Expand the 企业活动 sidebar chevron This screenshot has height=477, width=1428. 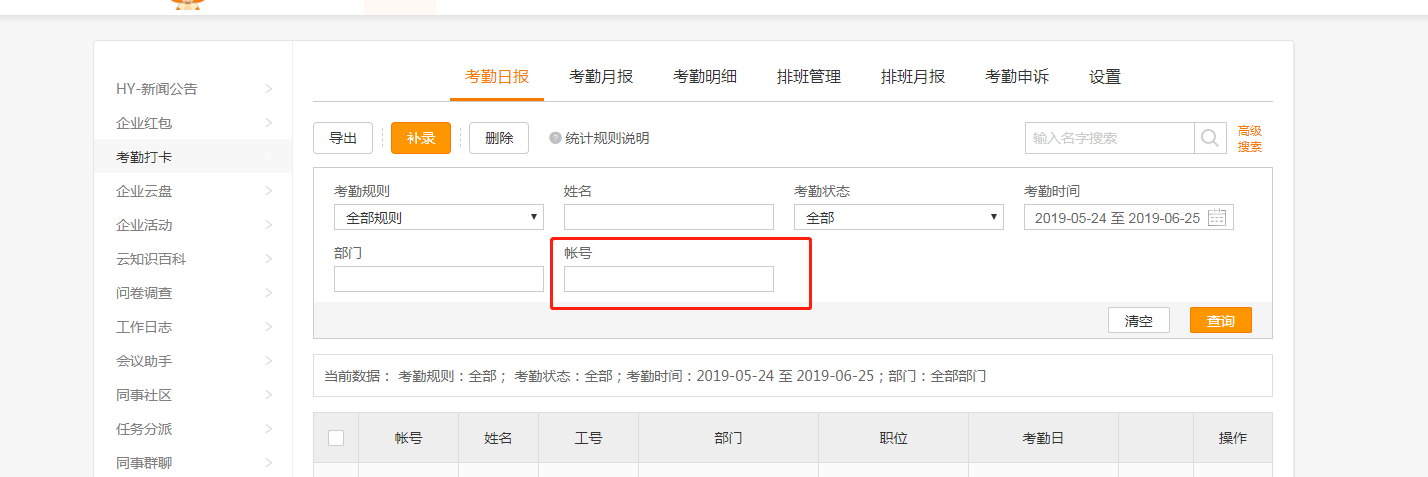pyautogui.click(x=268, y=225)
